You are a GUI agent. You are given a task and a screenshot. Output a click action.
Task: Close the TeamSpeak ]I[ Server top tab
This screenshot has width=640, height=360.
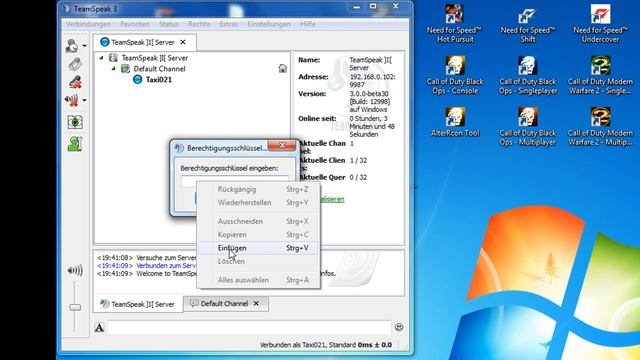[x=183, y=42]
